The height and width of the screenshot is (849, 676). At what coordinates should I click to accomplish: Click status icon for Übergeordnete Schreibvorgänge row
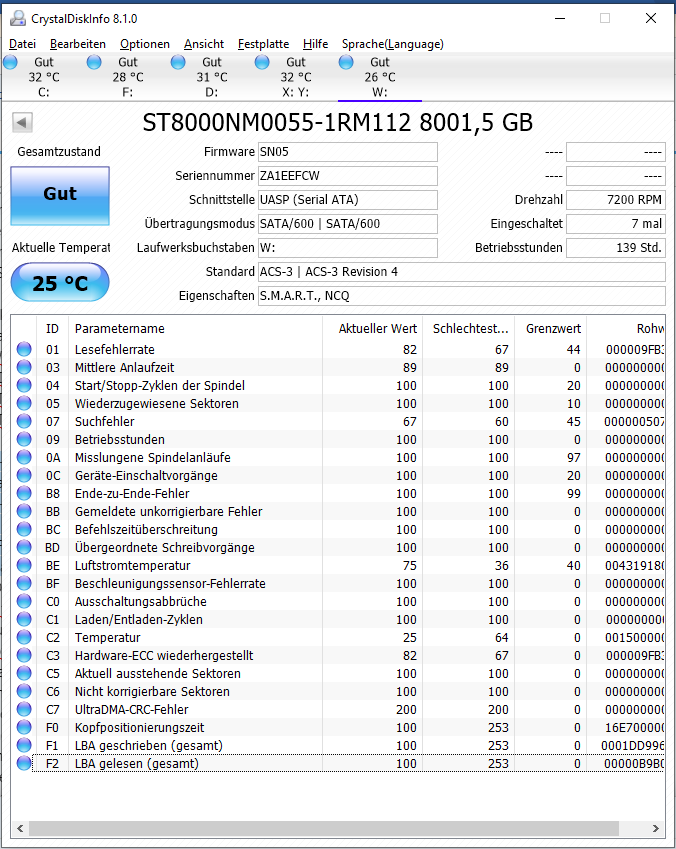click(24, 547)
